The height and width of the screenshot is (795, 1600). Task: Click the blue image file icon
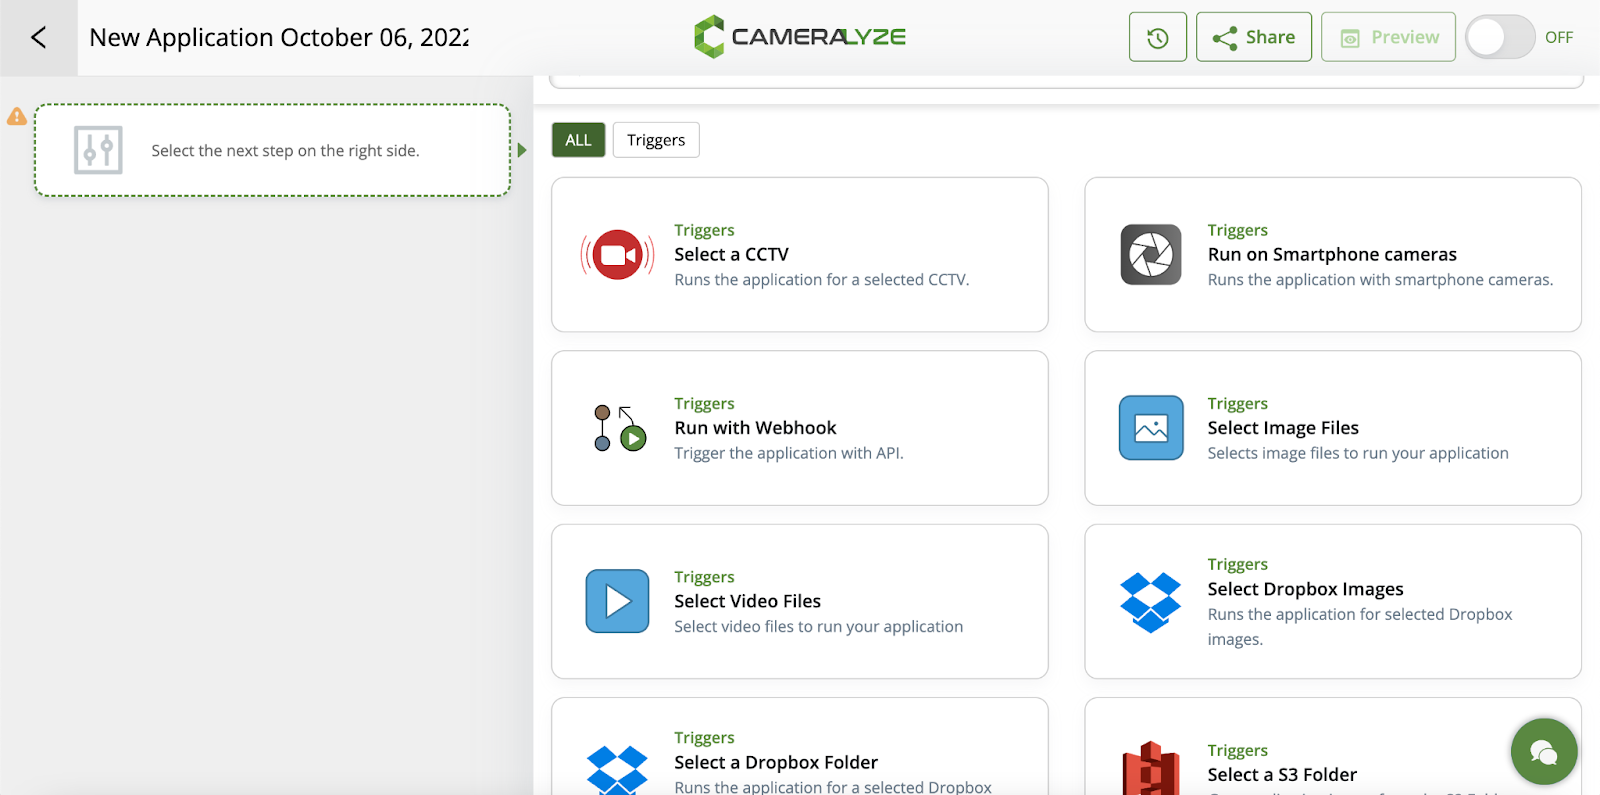(1151, 428)
